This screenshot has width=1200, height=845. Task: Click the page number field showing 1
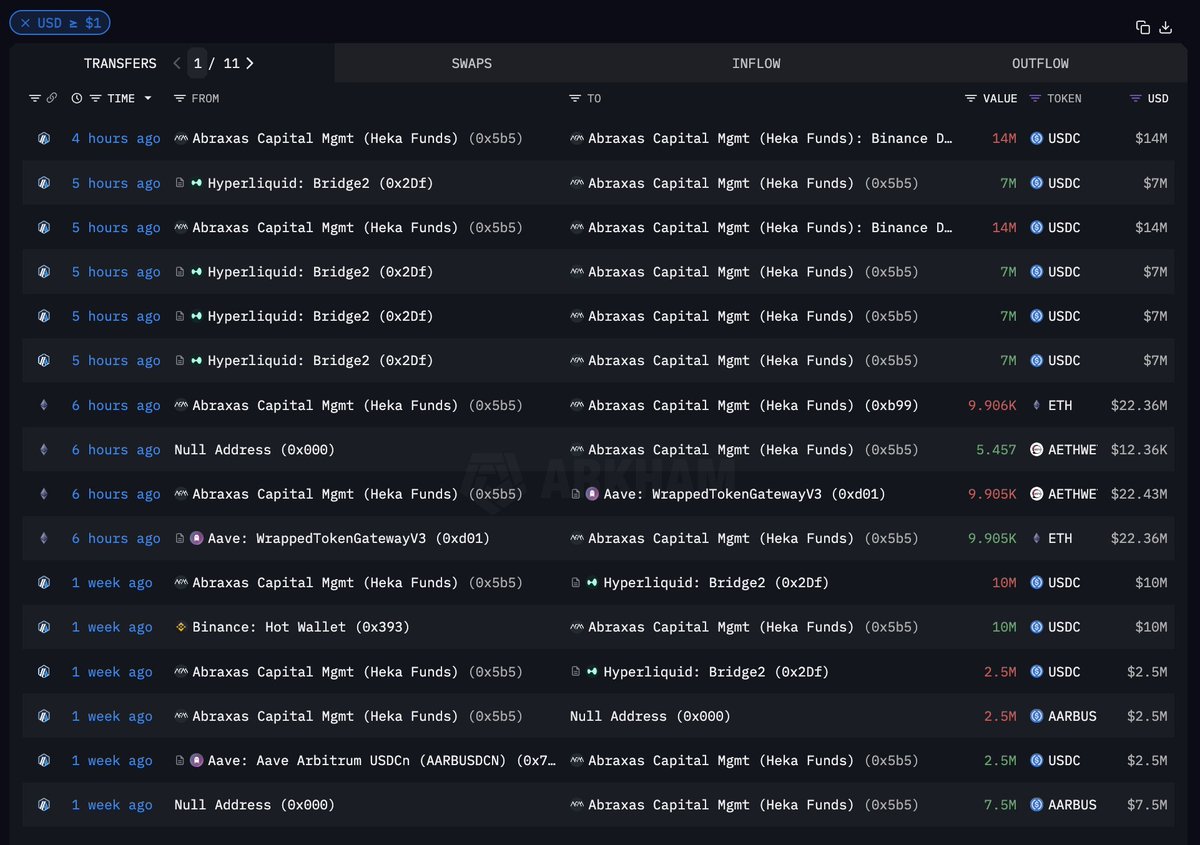pos(198,63)
